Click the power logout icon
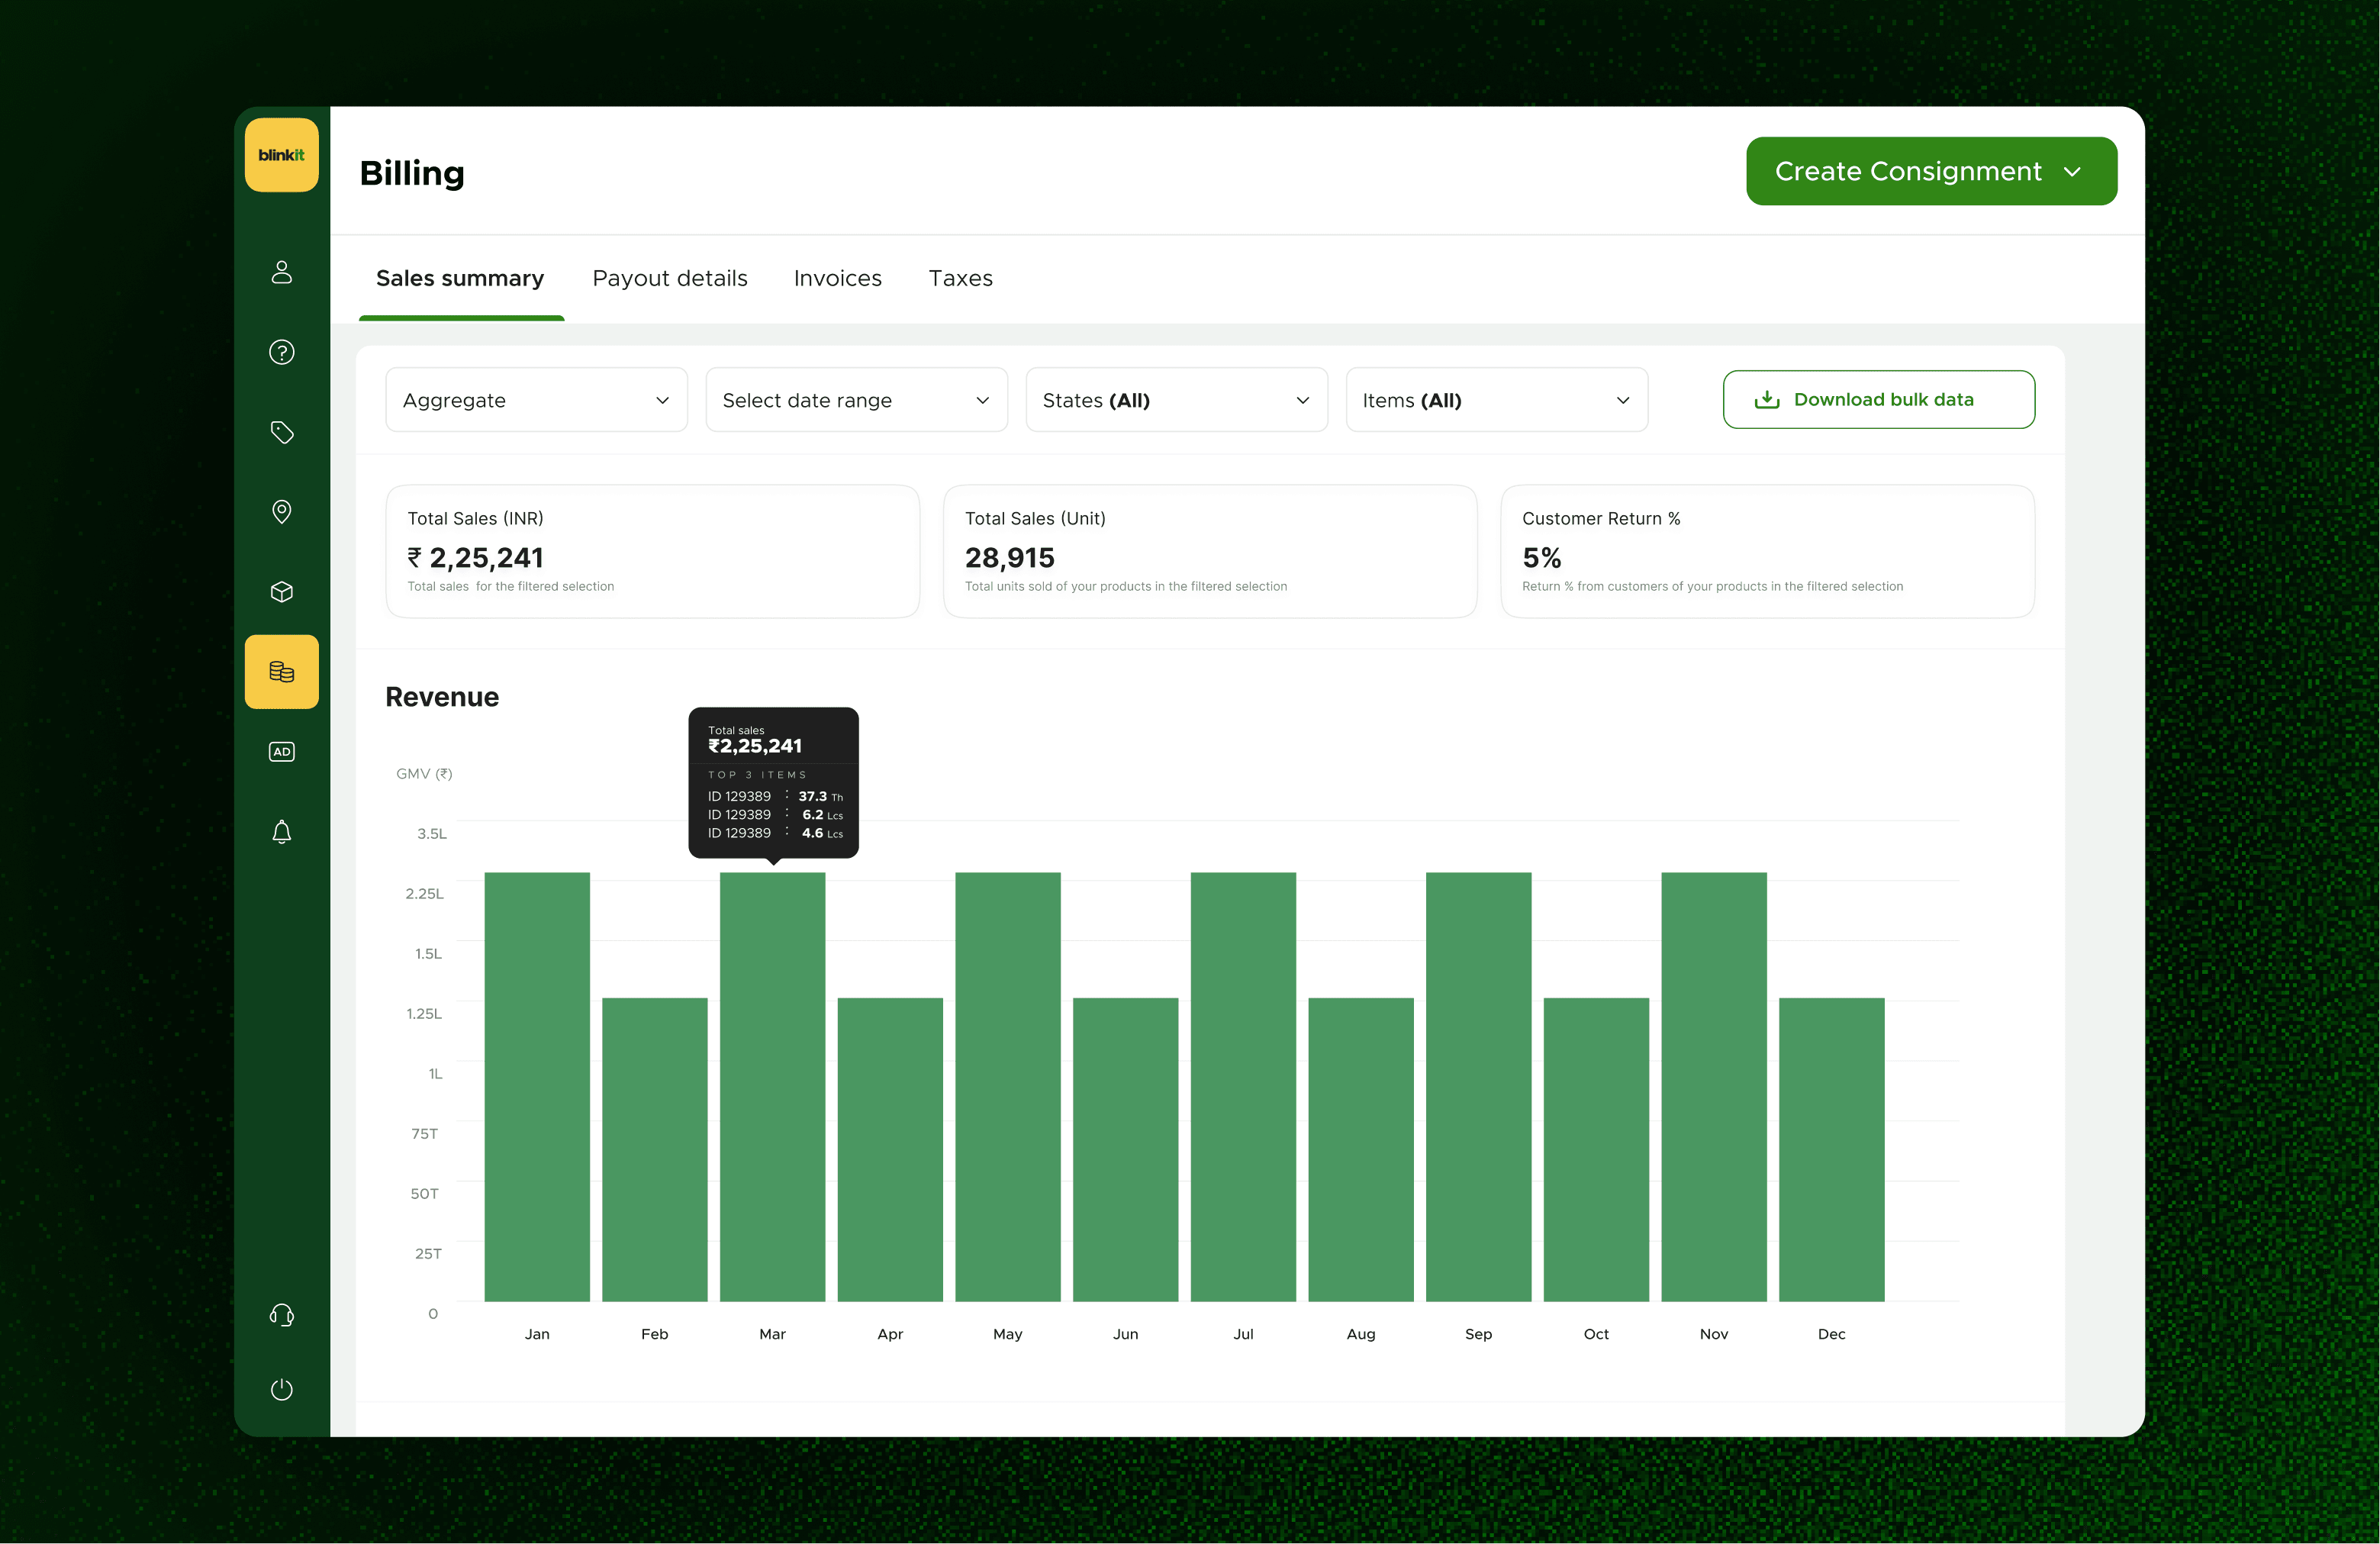Viewport: 2380px width, 1544px height. coord(281,1389)
